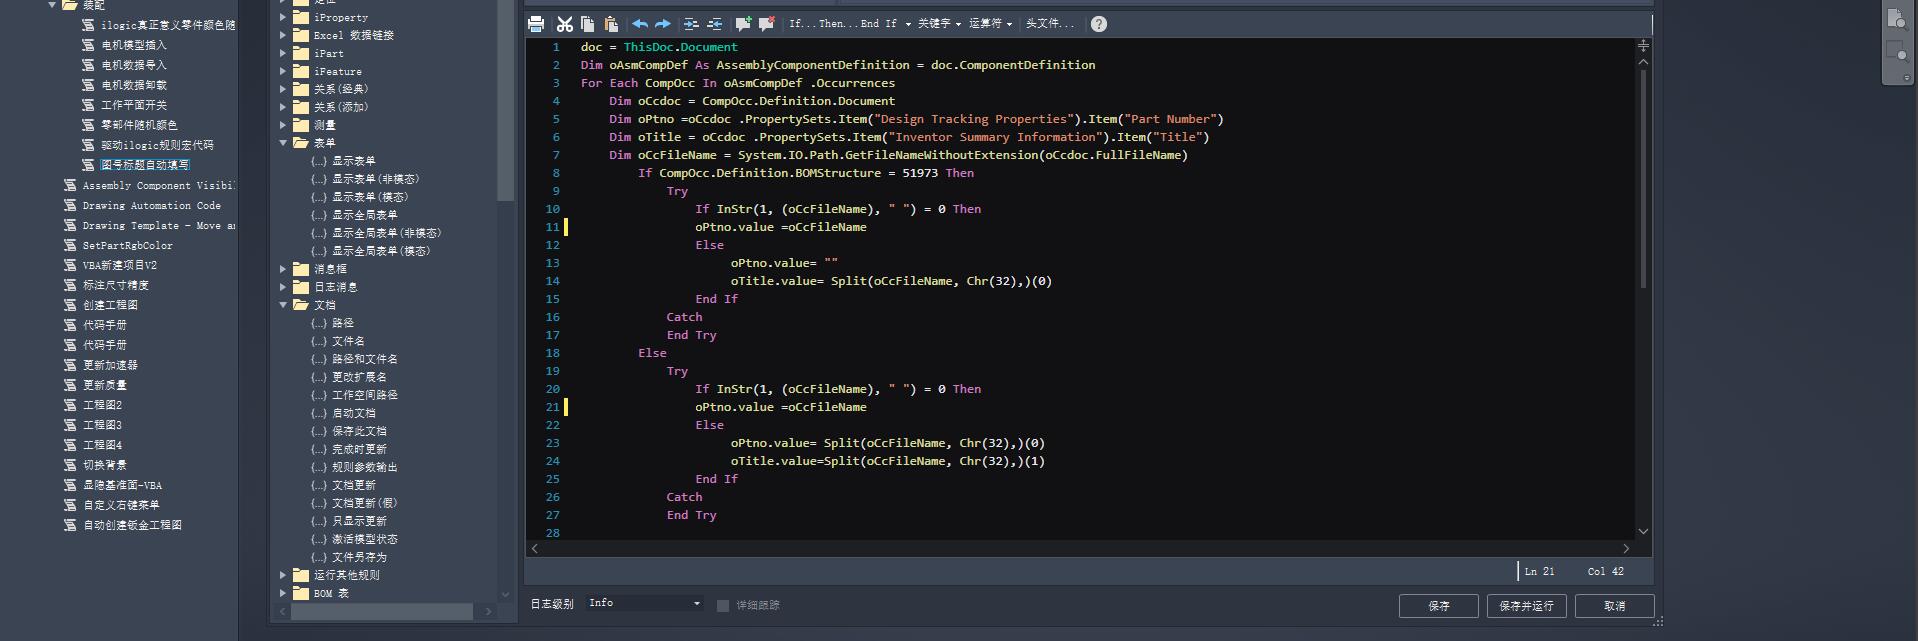Click the copy icon in editor toolbar
The height and width of the screenshot is (641, 1918).
click(x=588, y=24)
